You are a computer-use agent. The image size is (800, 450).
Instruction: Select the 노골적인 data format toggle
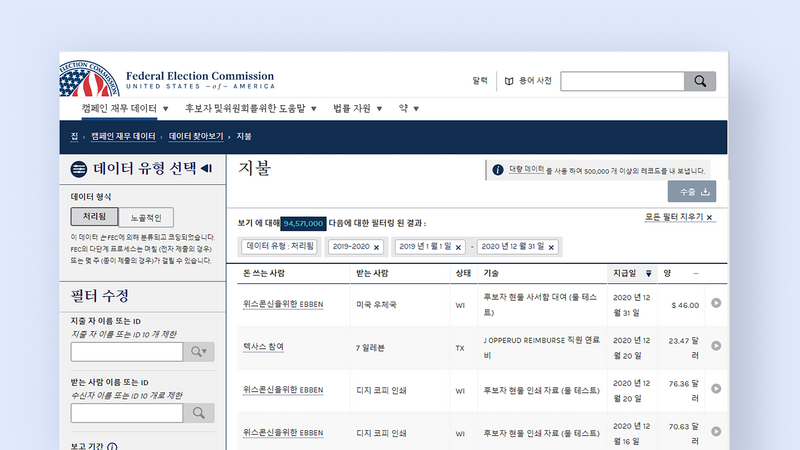[x=146, y=217]
